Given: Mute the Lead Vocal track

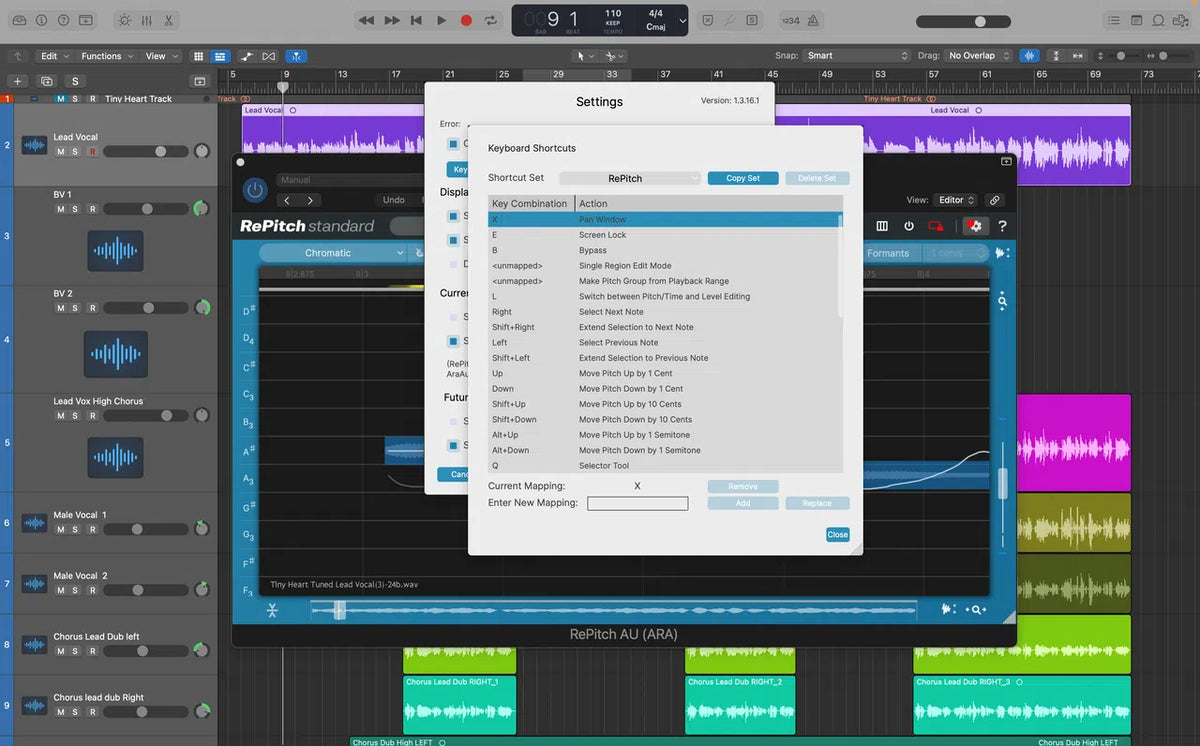Looking at the screenshot, I should (x=61, y=152).
